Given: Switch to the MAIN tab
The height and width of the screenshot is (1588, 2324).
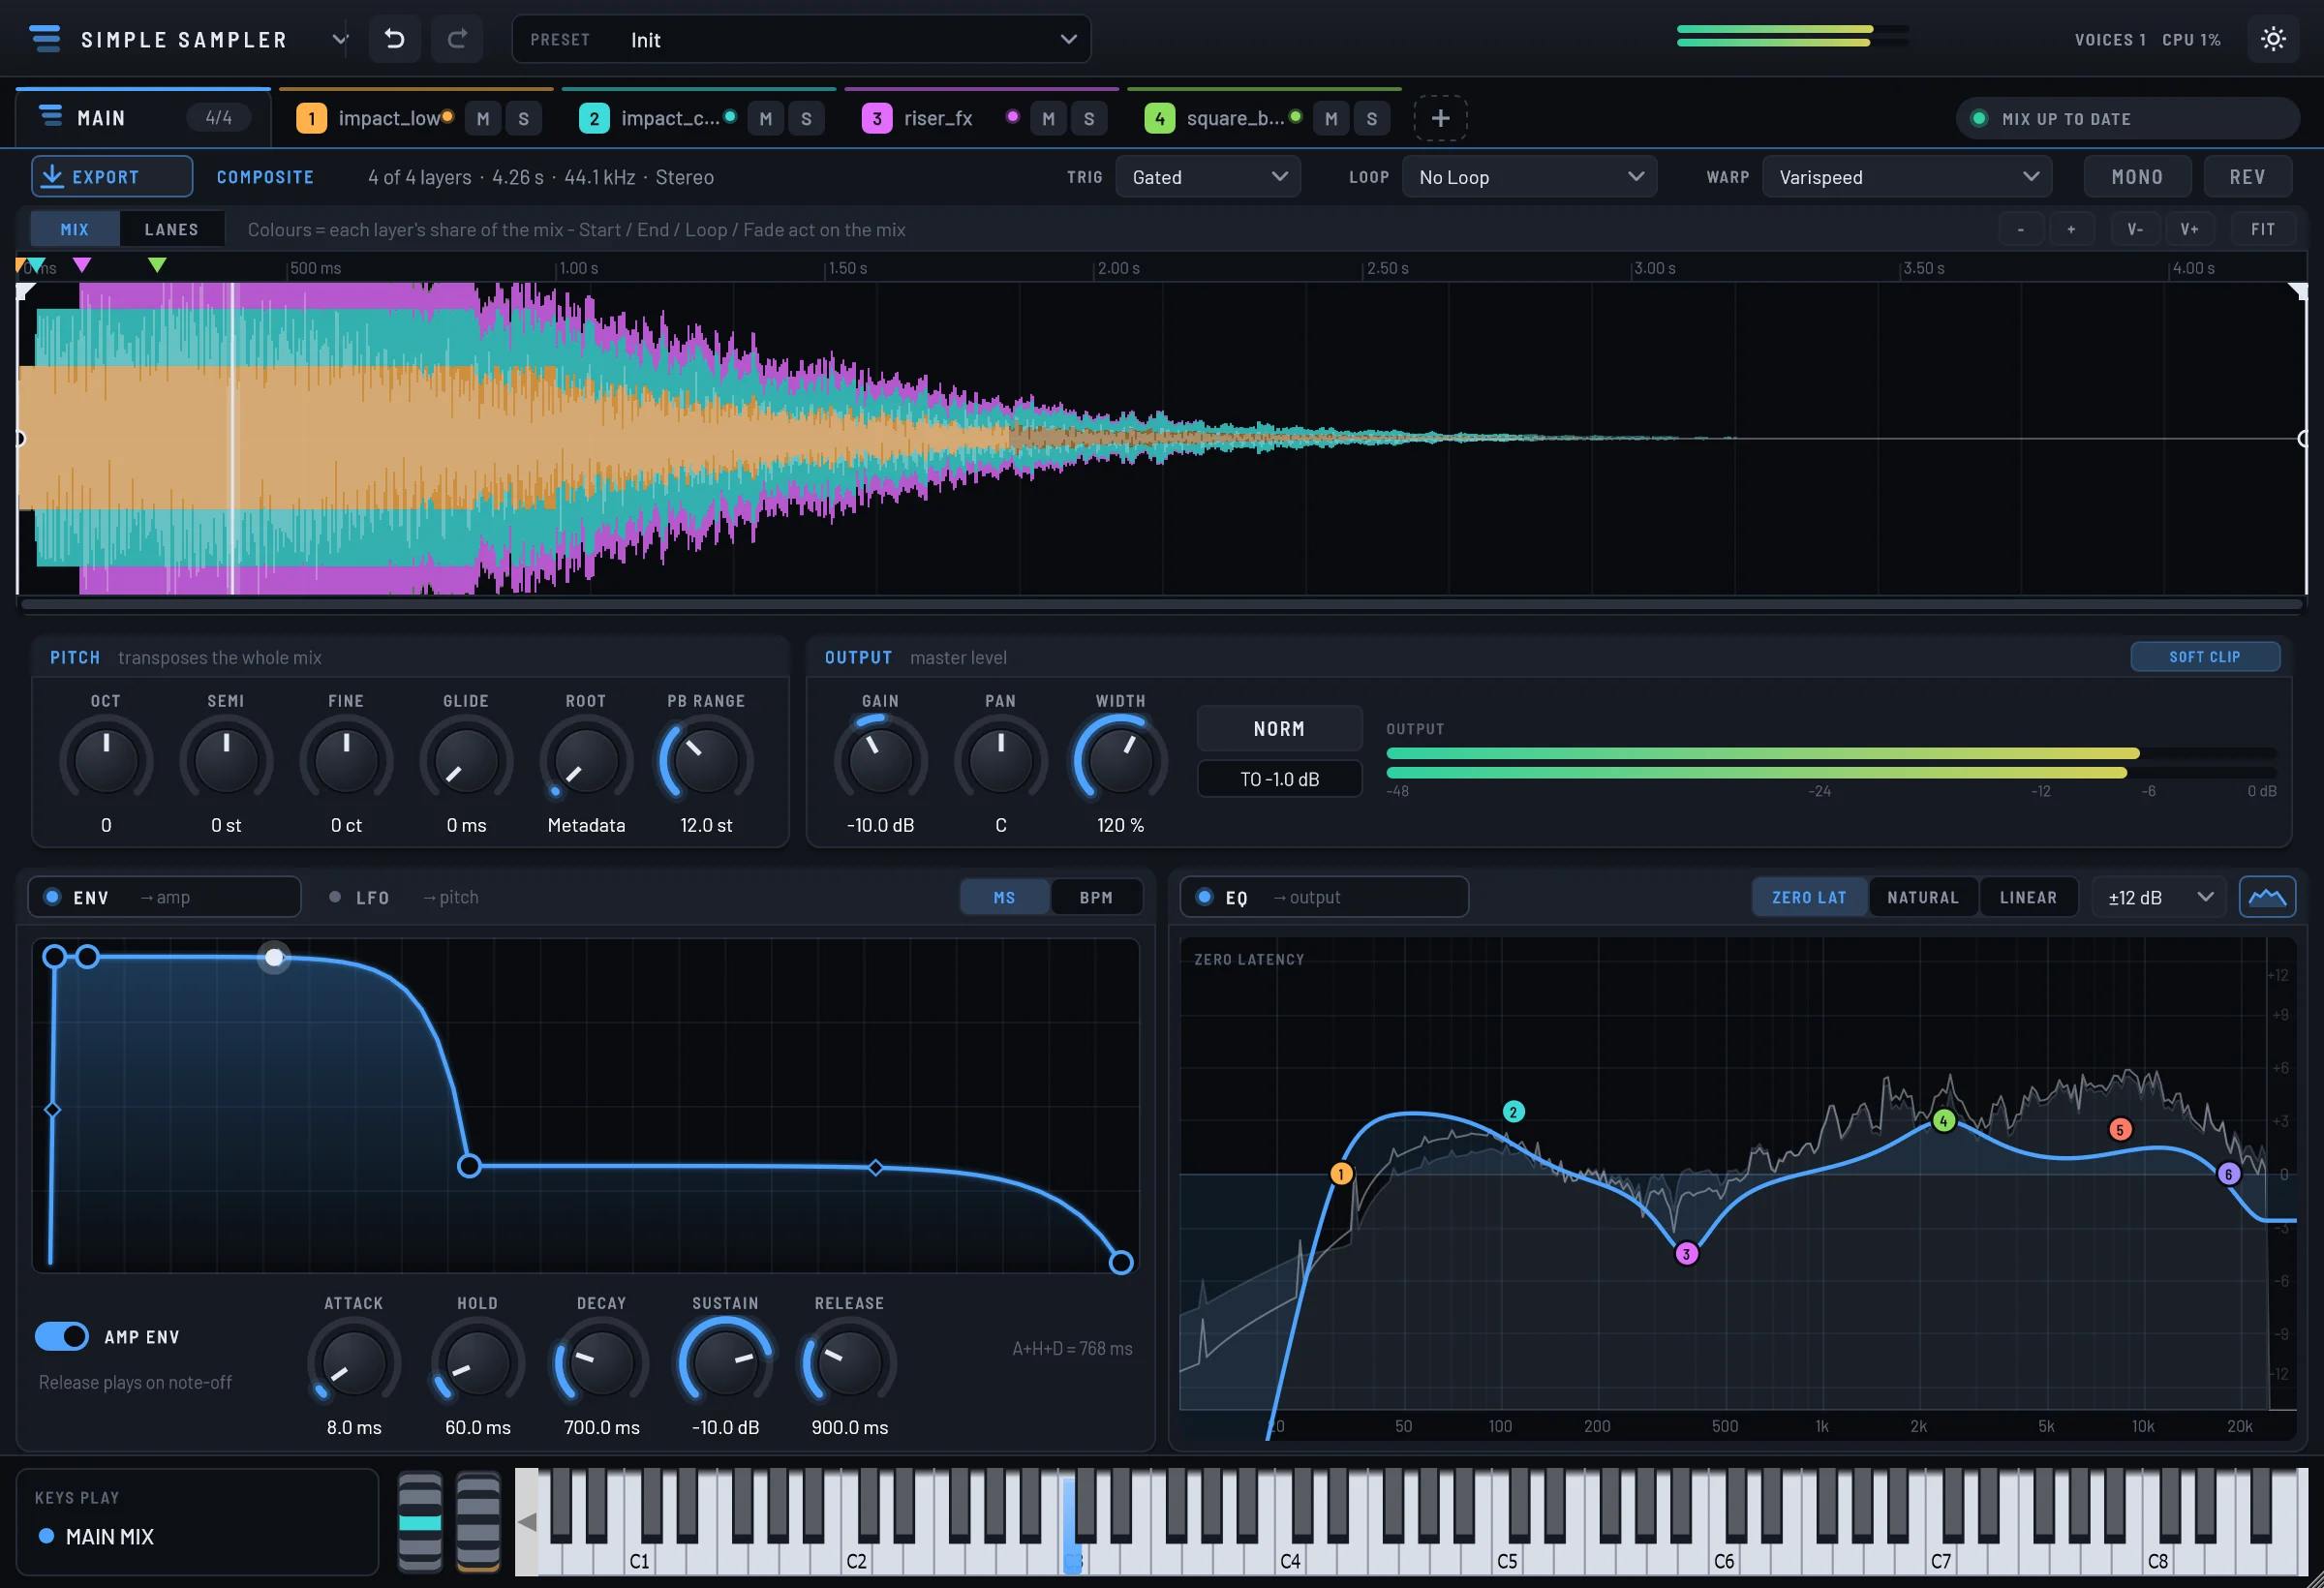Looking at the screenshot, I should tap(143, 118).
